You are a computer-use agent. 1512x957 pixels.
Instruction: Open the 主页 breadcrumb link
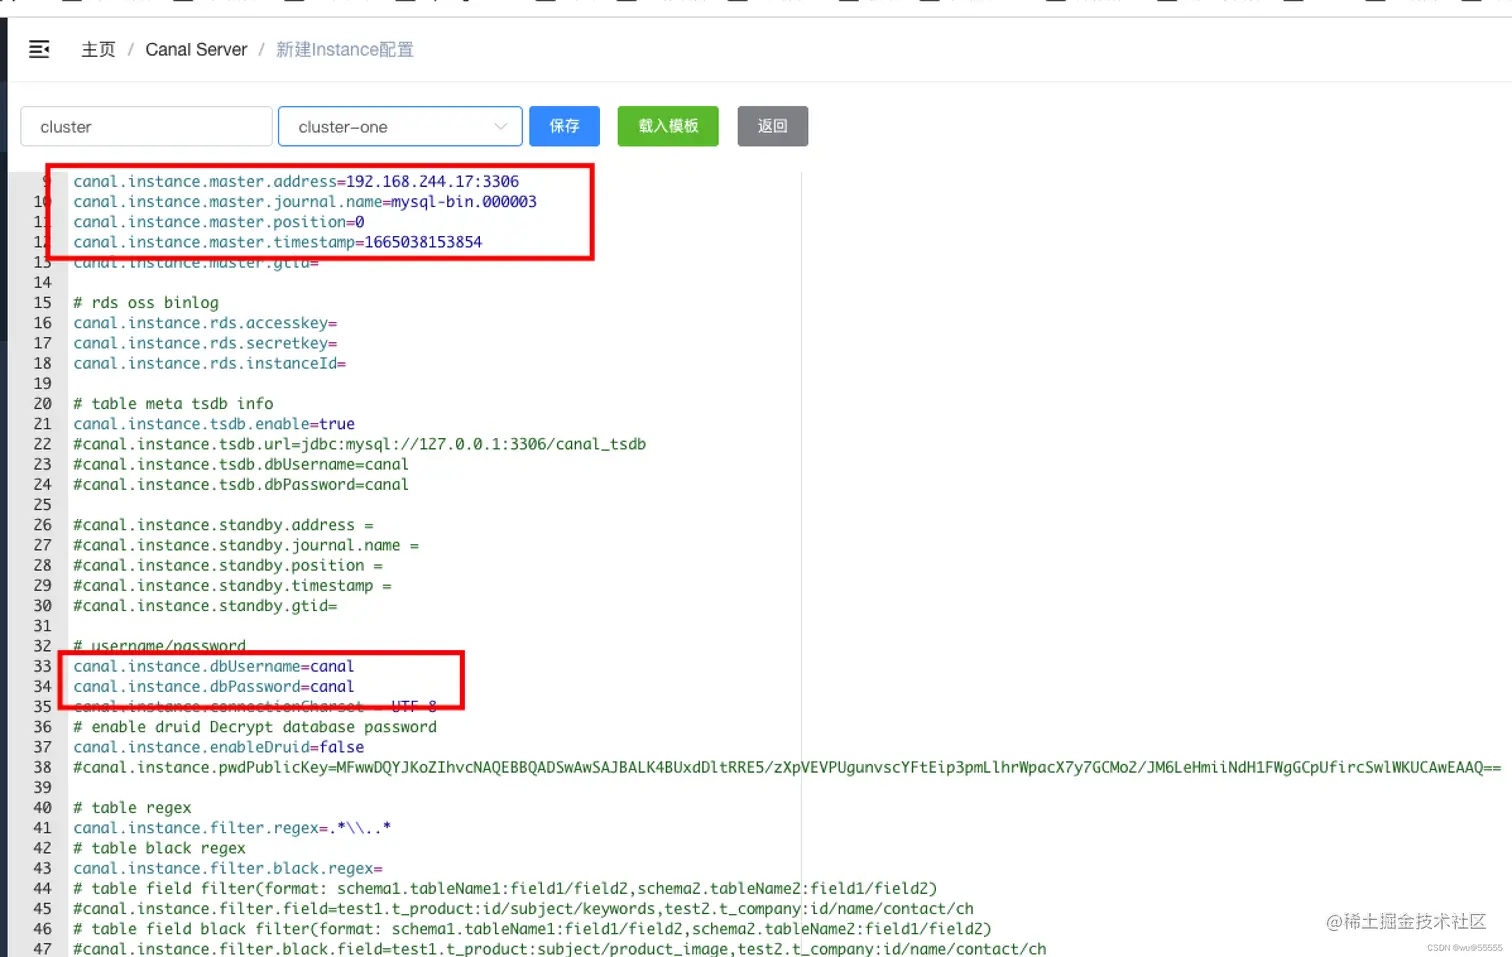click(98, 49)
